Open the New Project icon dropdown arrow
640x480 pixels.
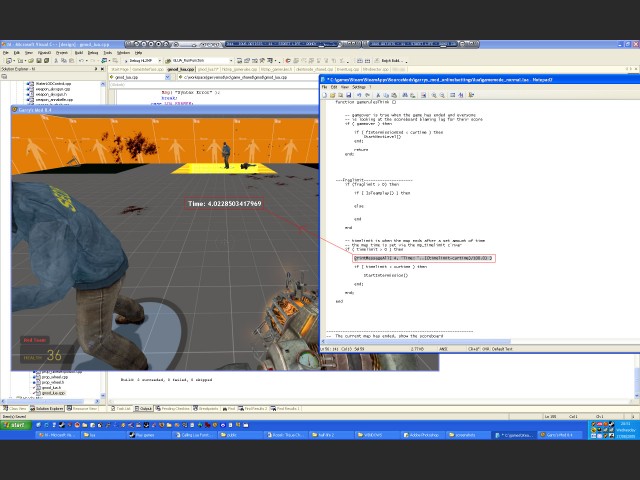pos(14,61)
